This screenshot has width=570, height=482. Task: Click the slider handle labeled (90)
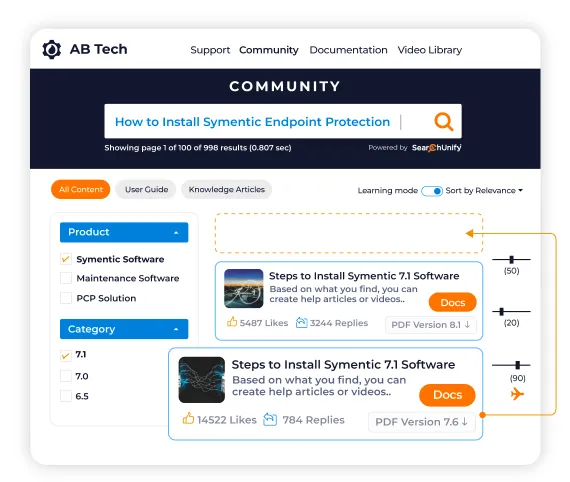pyautogui.click(x=518, y=365)
